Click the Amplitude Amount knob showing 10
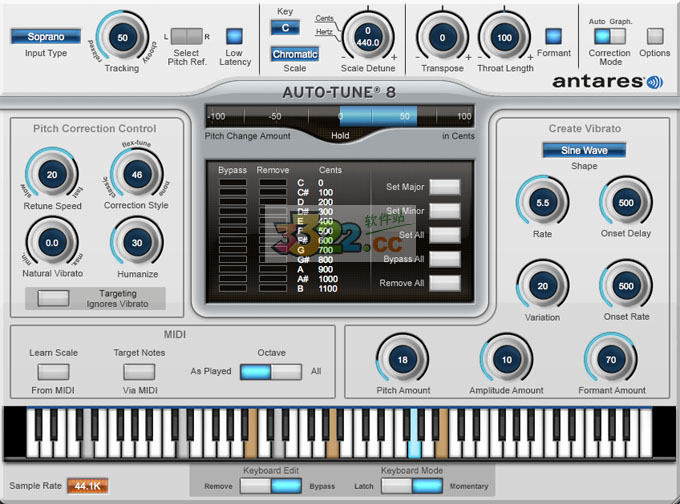Viewport: 680px width, 504px height. 506,360
